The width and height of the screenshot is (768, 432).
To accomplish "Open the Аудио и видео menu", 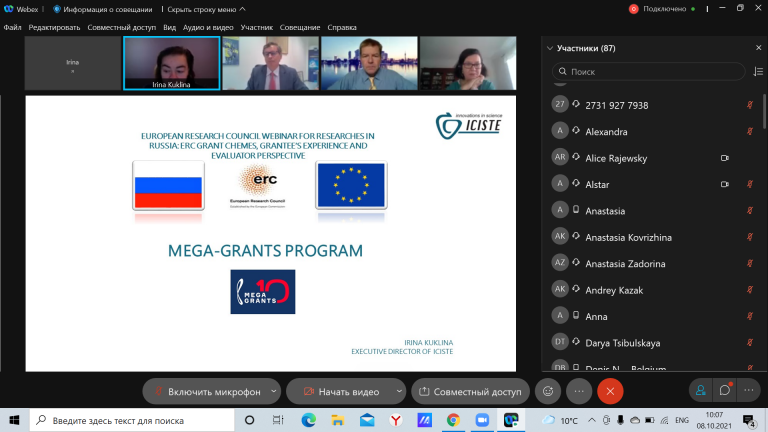I will point(208,27).
